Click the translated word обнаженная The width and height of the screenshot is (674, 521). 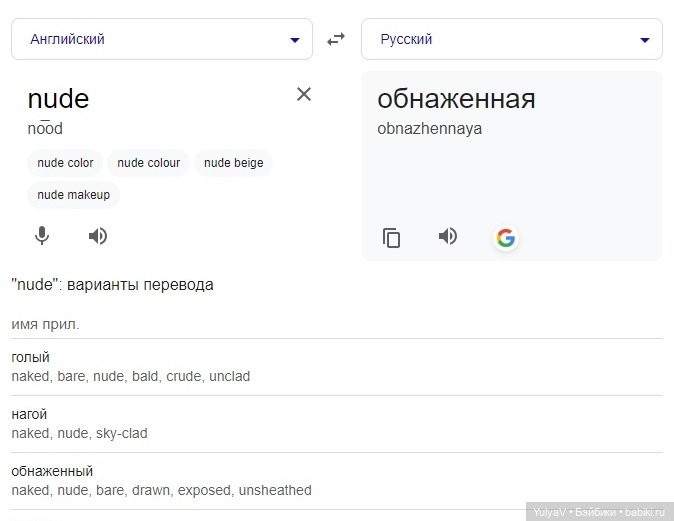point(456,99)
